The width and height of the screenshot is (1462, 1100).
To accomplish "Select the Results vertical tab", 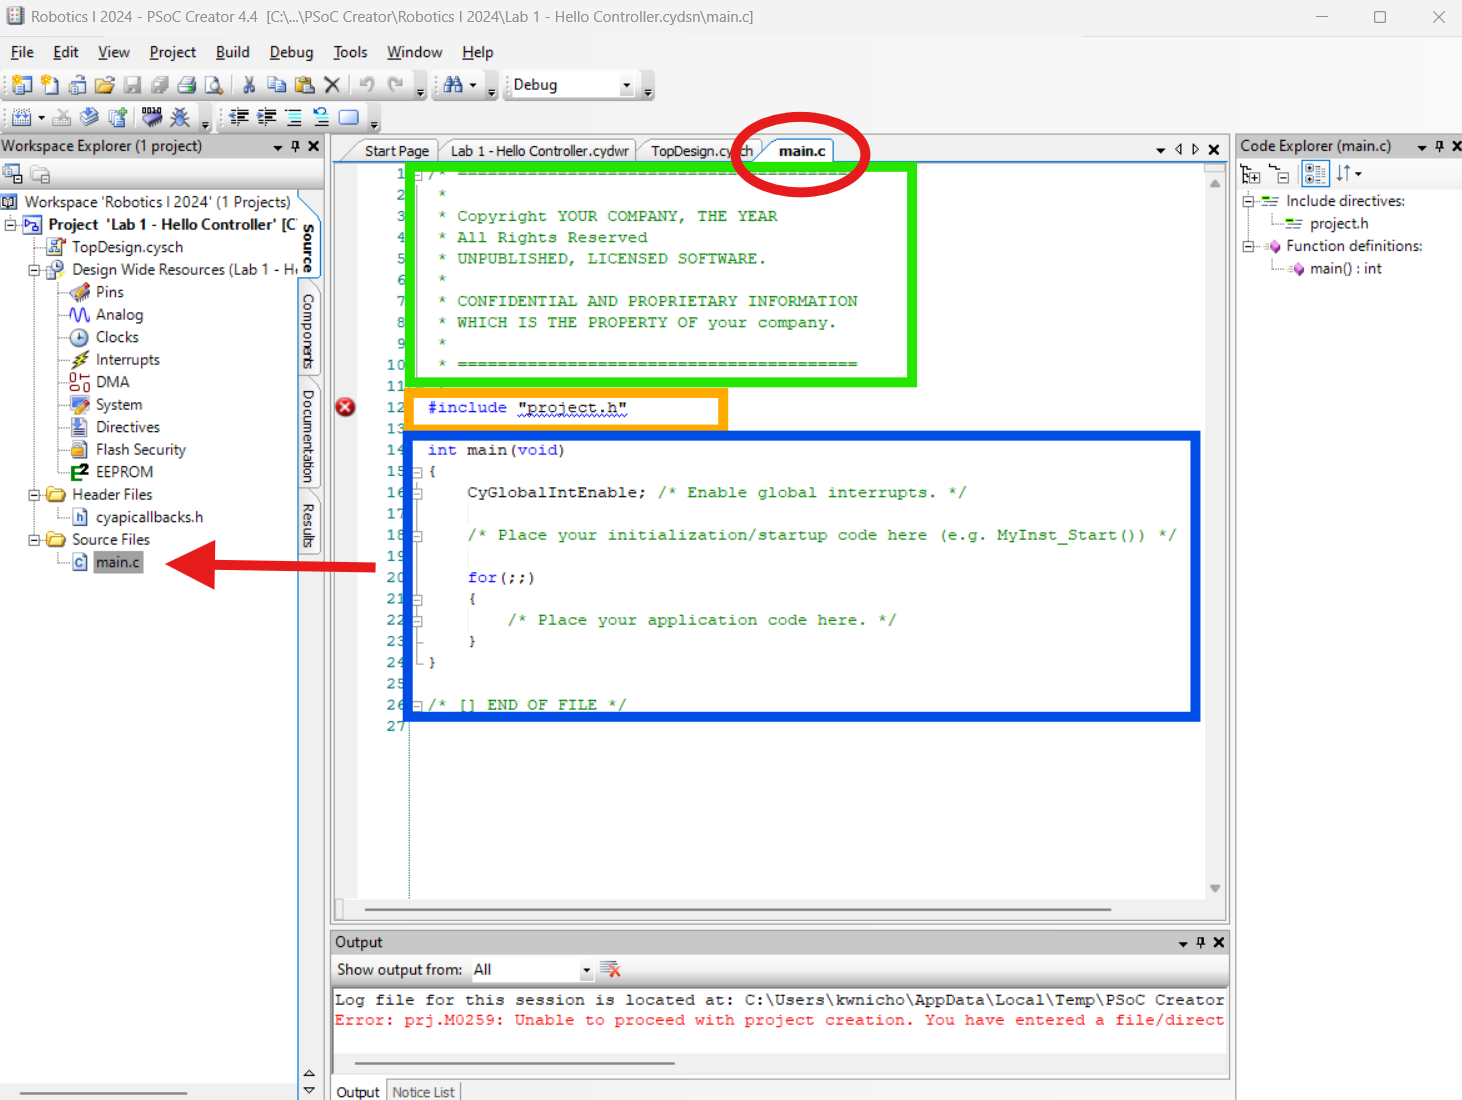I will pyautogui.click(x=308, y=527).
